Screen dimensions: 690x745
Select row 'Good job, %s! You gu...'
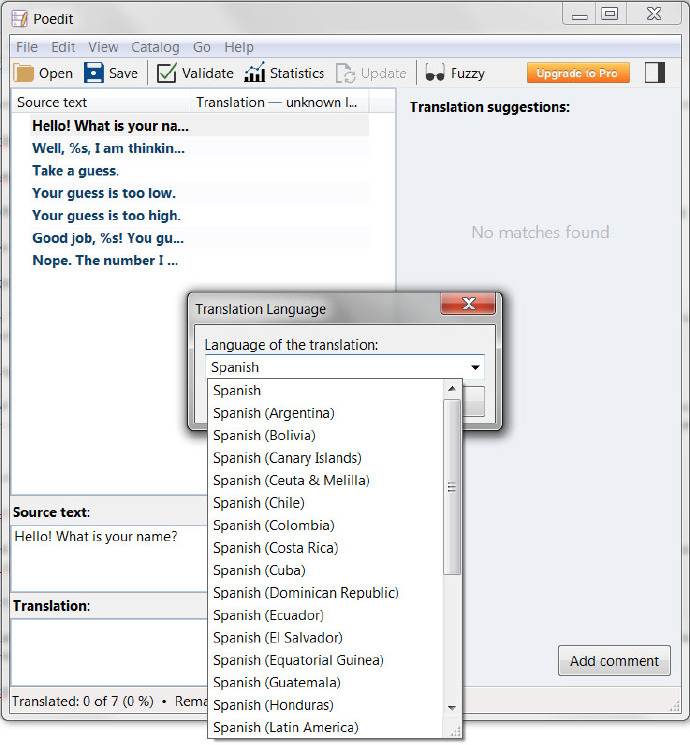pos(200,237)
